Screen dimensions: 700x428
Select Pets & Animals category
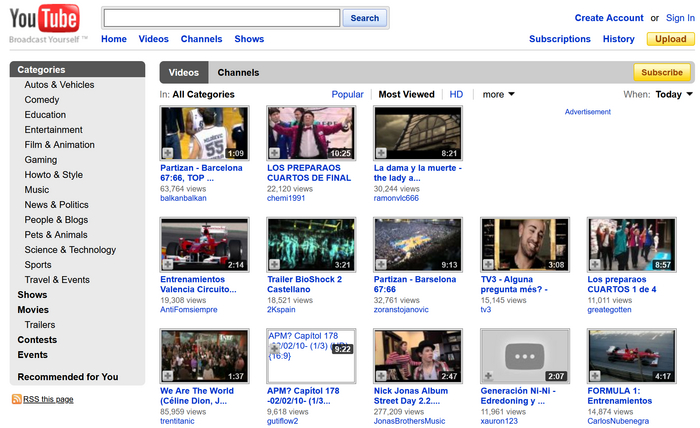pos(56,235)
